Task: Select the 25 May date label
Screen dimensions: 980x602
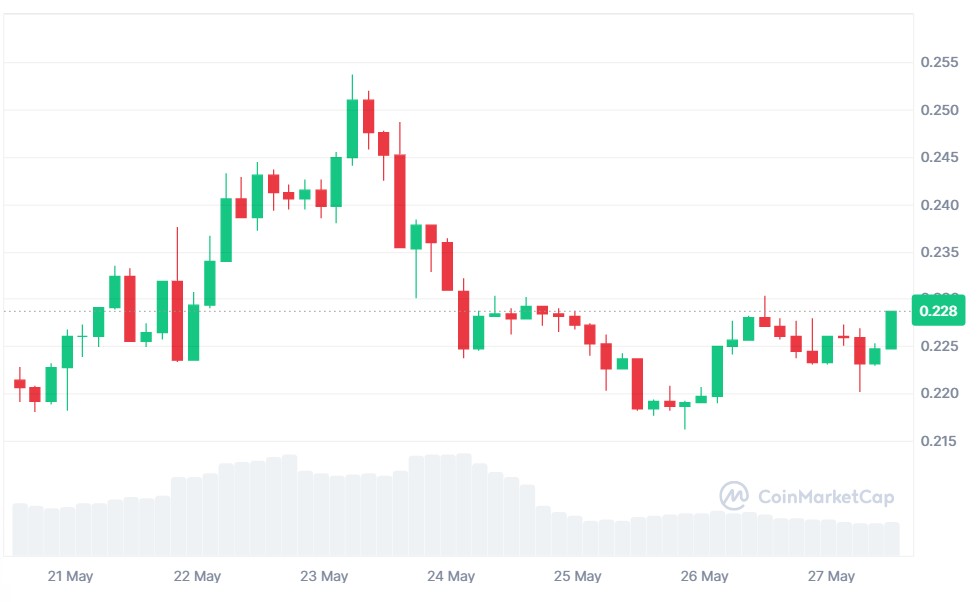Action: tap(578, 577)
